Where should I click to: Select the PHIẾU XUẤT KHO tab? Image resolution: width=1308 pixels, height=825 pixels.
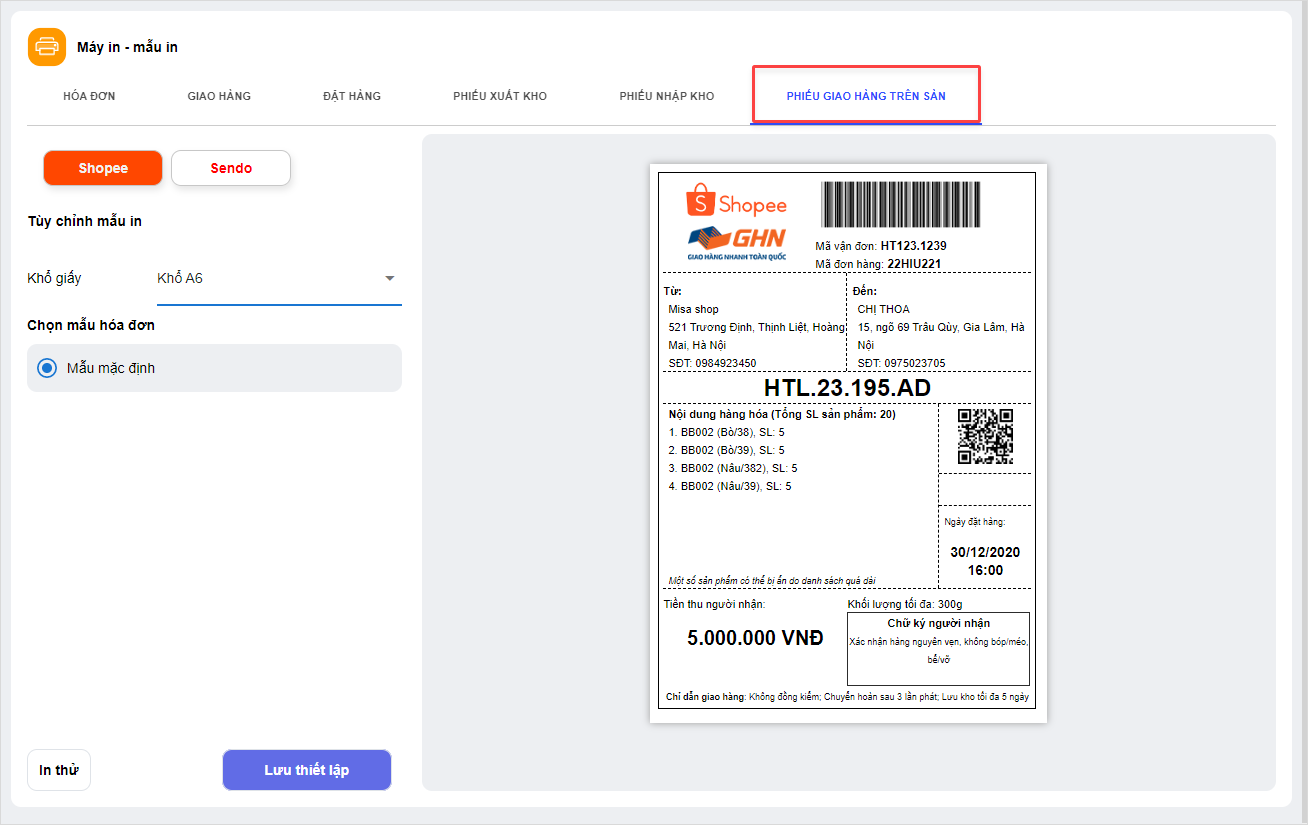(500, 96)
